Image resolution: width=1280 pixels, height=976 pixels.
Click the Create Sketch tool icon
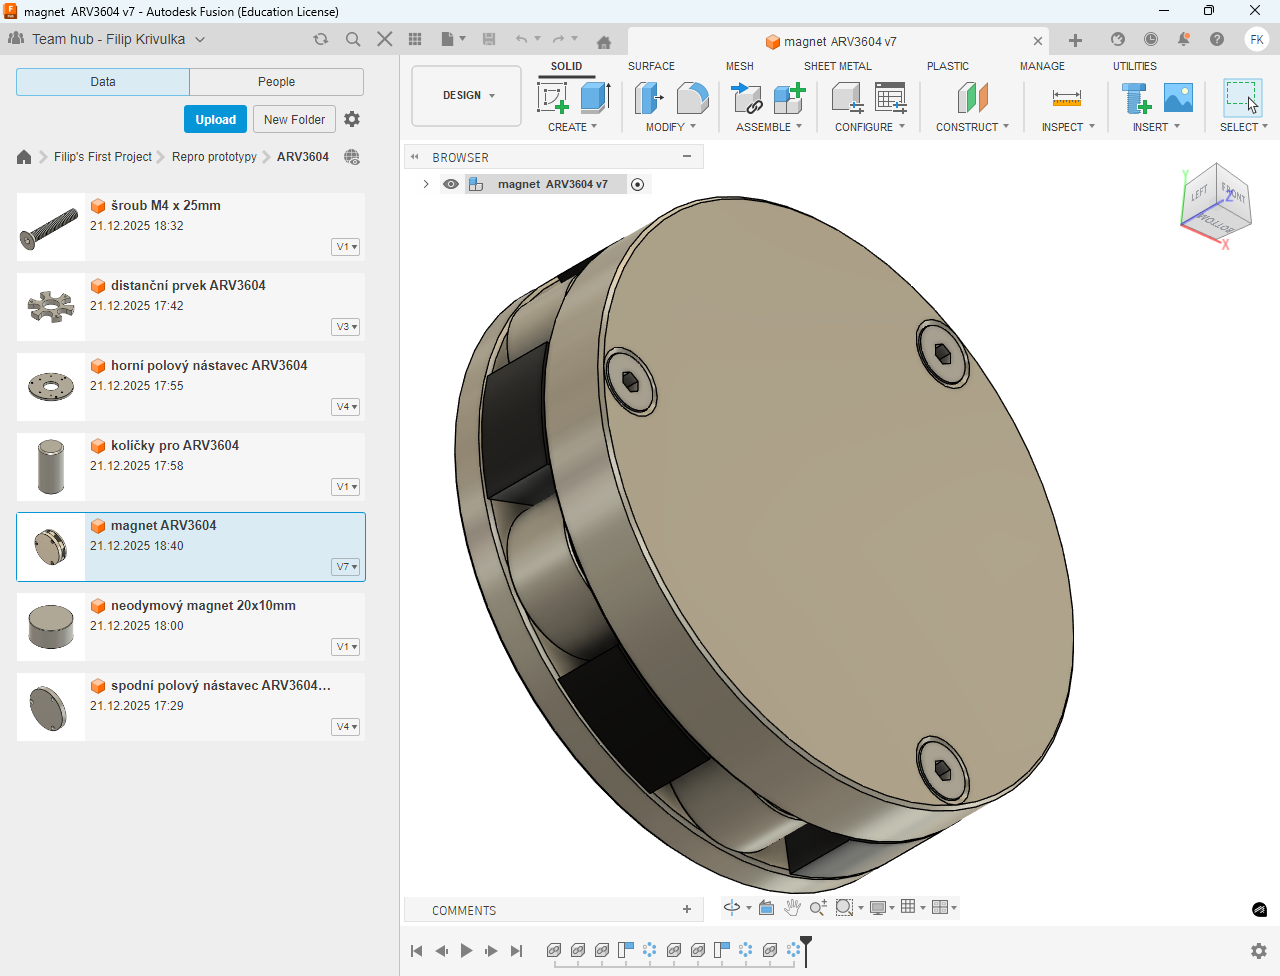click(553, 98)
